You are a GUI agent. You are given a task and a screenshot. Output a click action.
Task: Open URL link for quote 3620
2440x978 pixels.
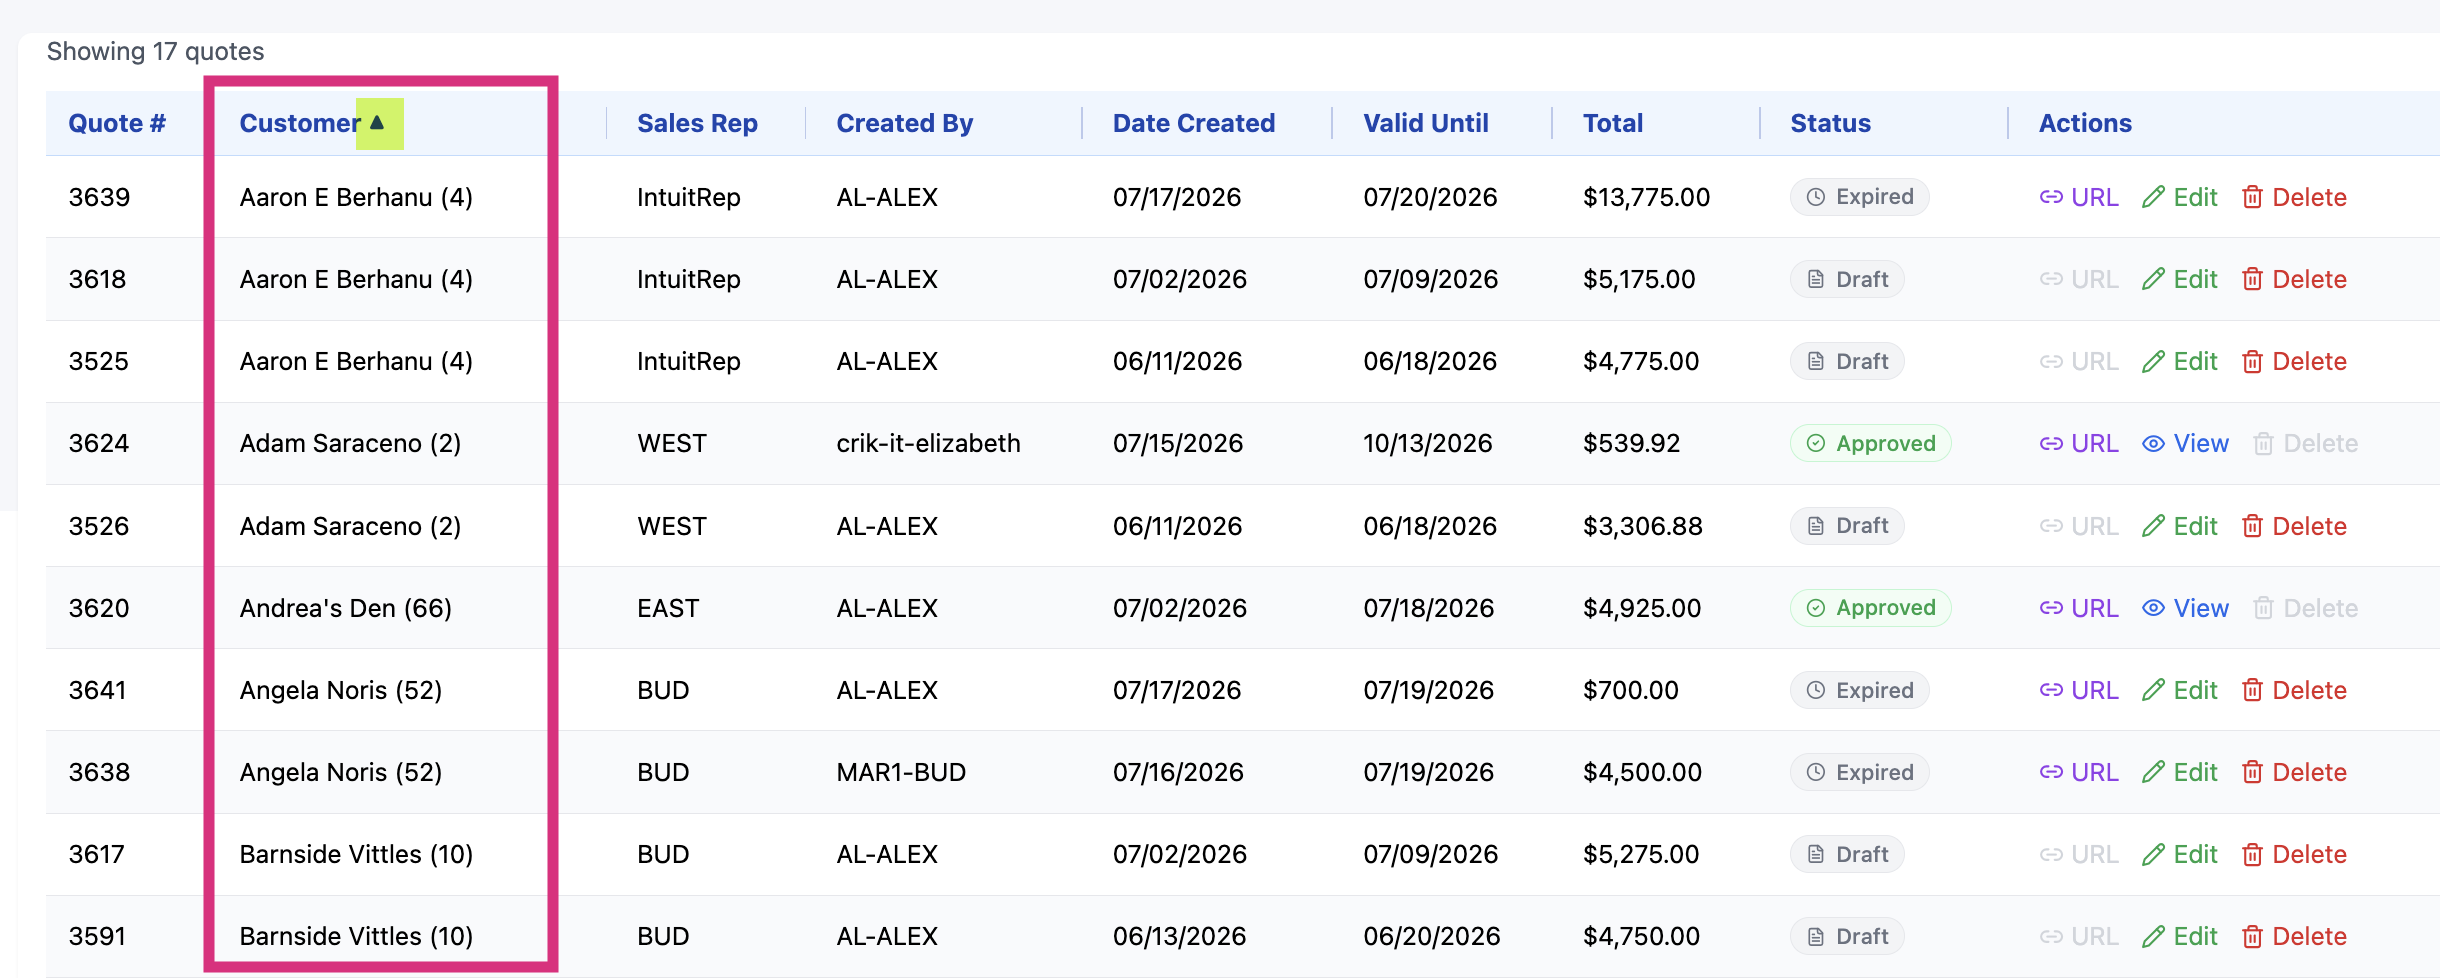pos(2079,608)
